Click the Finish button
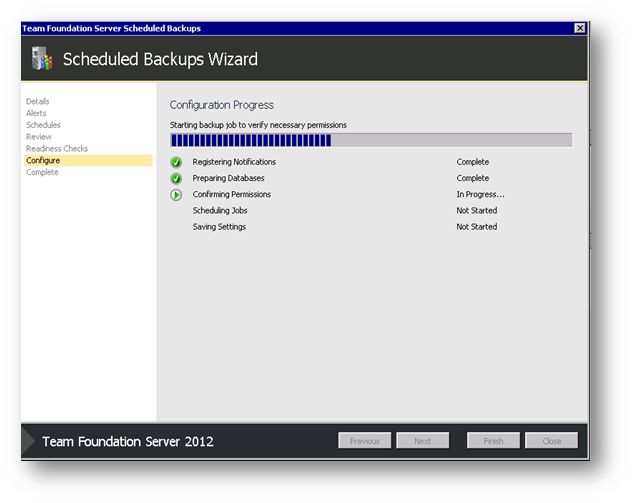633x503 pixels. (x=493, y=440)
